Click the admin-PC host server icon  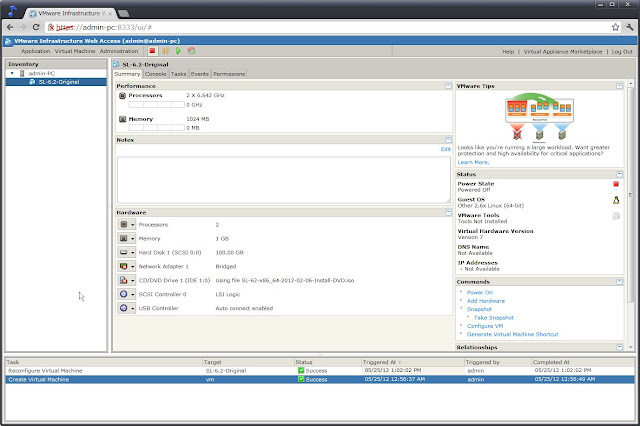[22, 73]
